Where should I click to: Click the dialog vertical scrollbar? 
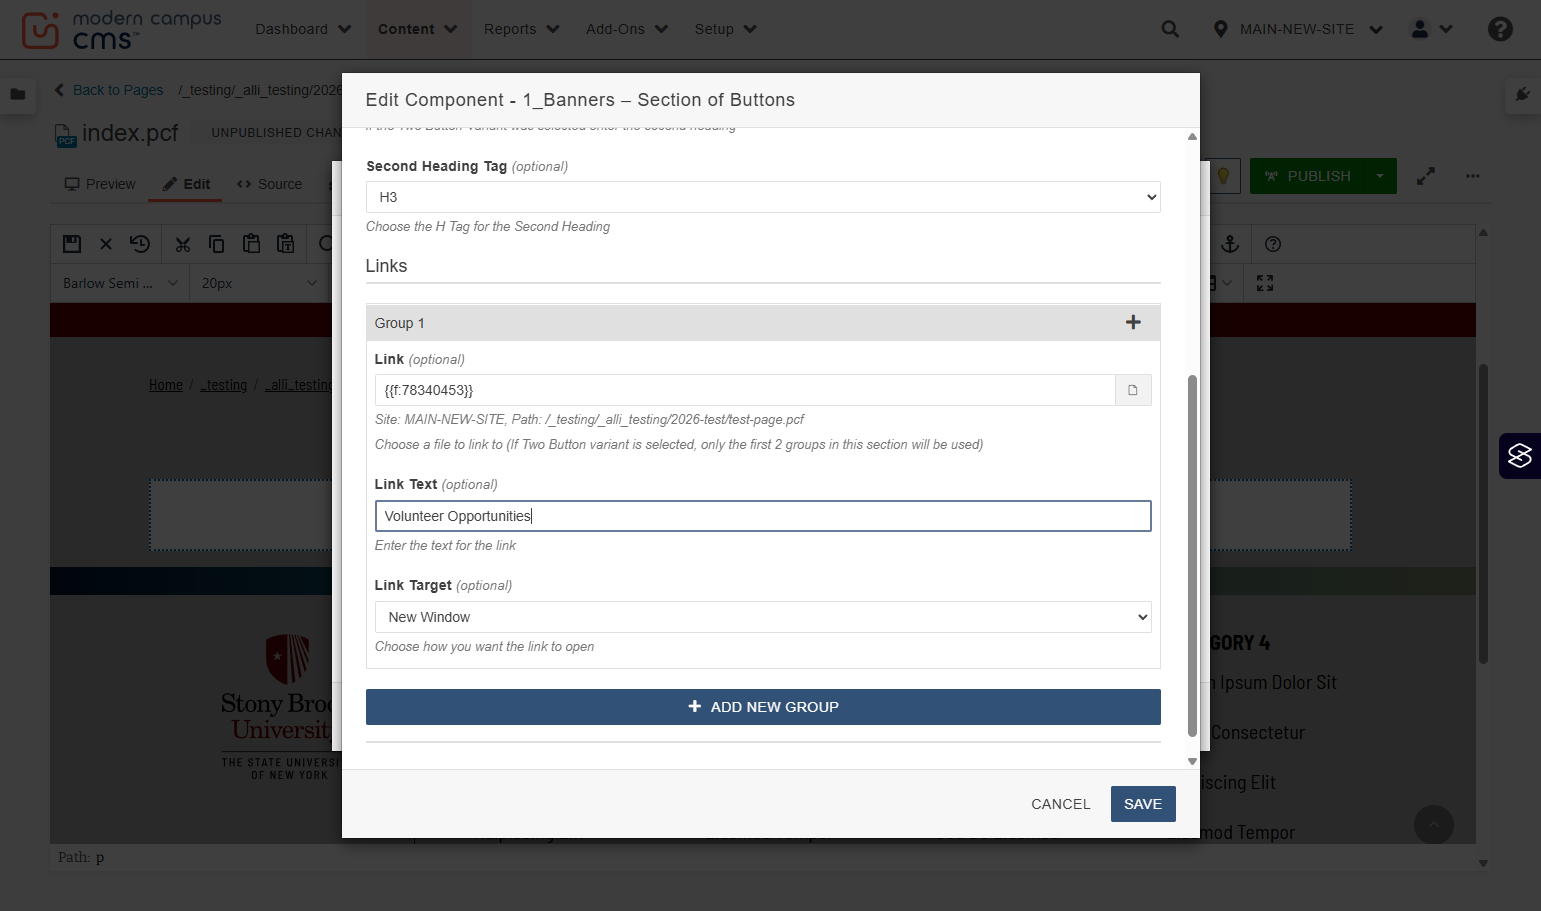(x=1192, y=555)
